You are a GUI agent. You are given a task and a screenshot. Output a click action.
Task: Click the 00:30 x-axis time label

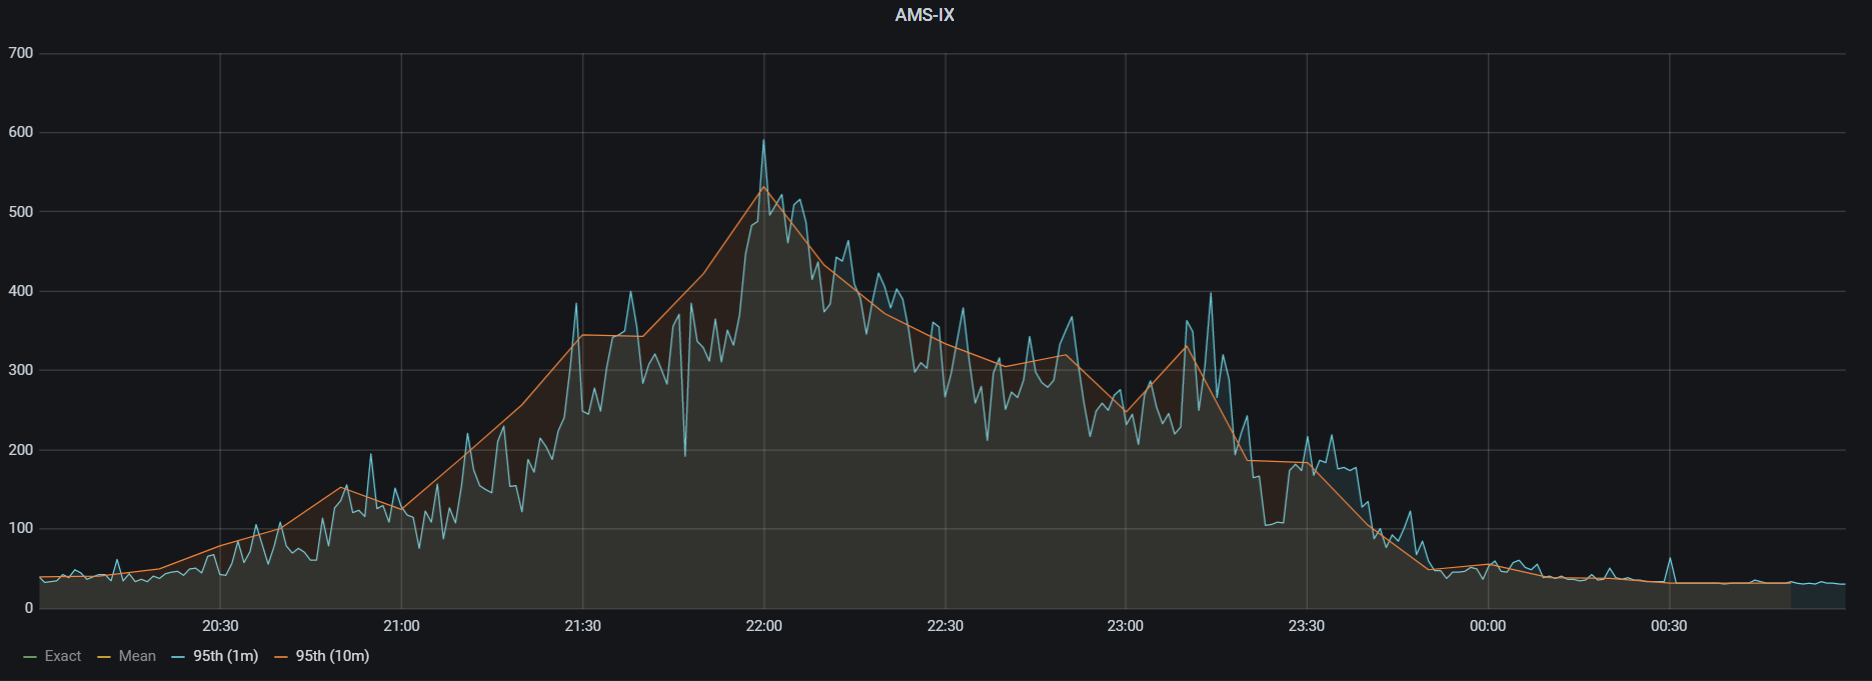click(x=1669, y=626)
